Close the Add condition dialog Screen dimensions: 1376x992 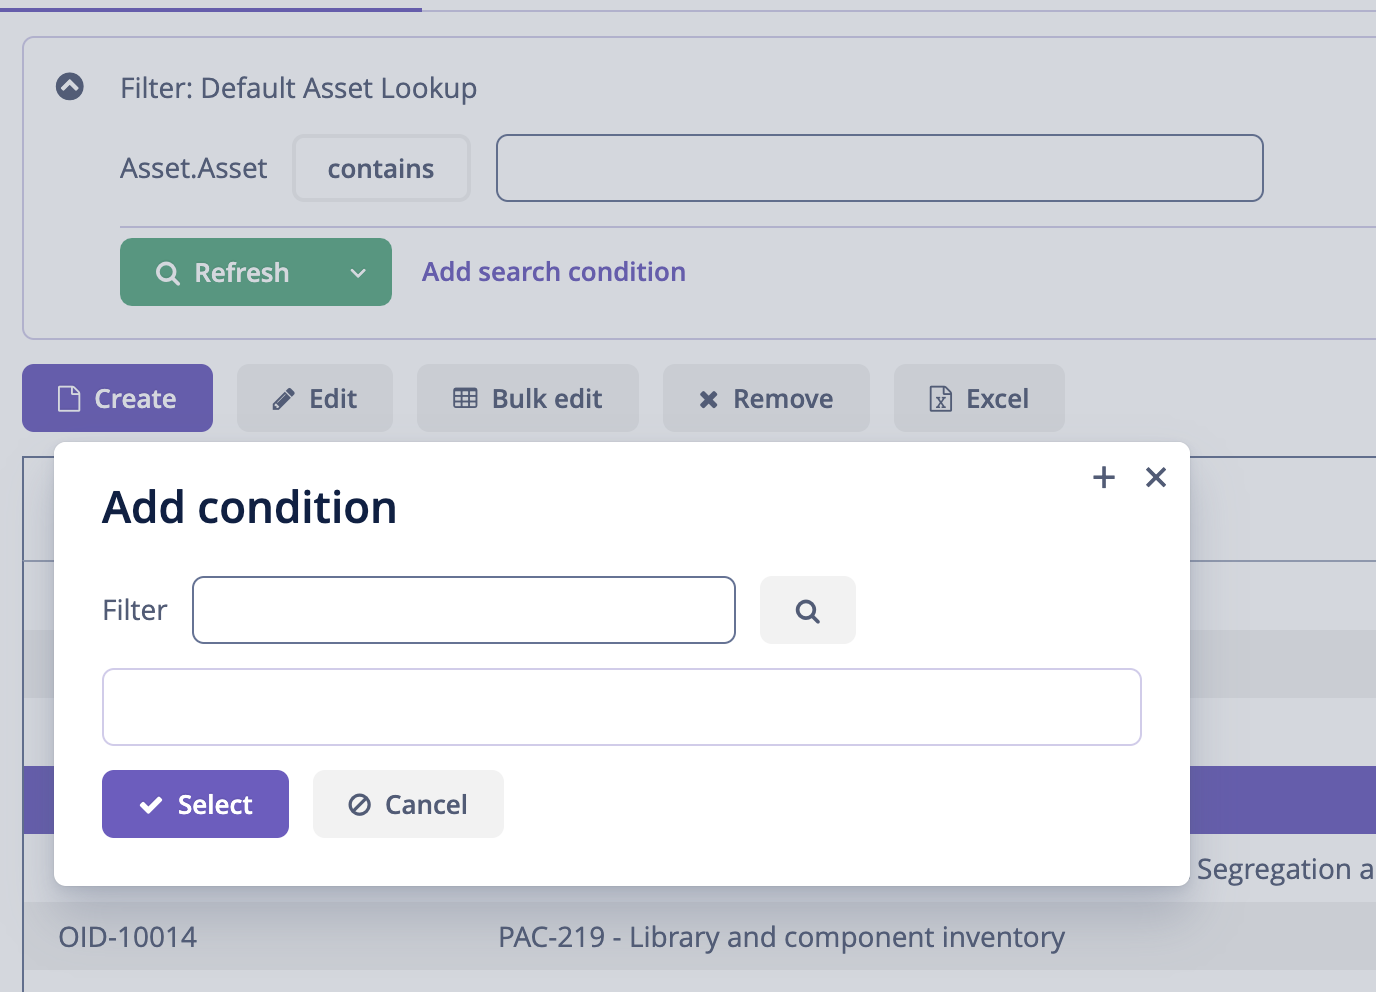pos(1156,477)
